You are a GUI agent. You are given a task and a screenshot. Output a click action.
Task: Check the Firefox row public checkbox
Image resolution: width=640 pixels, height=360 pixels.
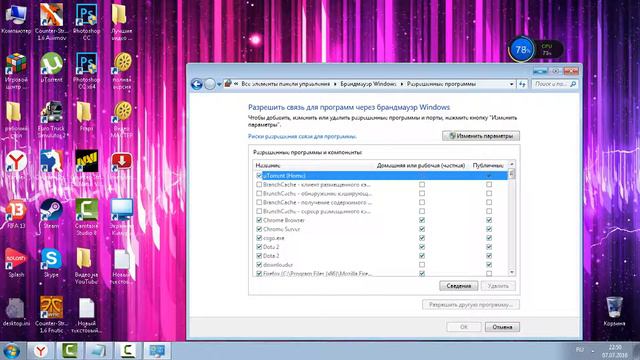click(x=489, y=273)
